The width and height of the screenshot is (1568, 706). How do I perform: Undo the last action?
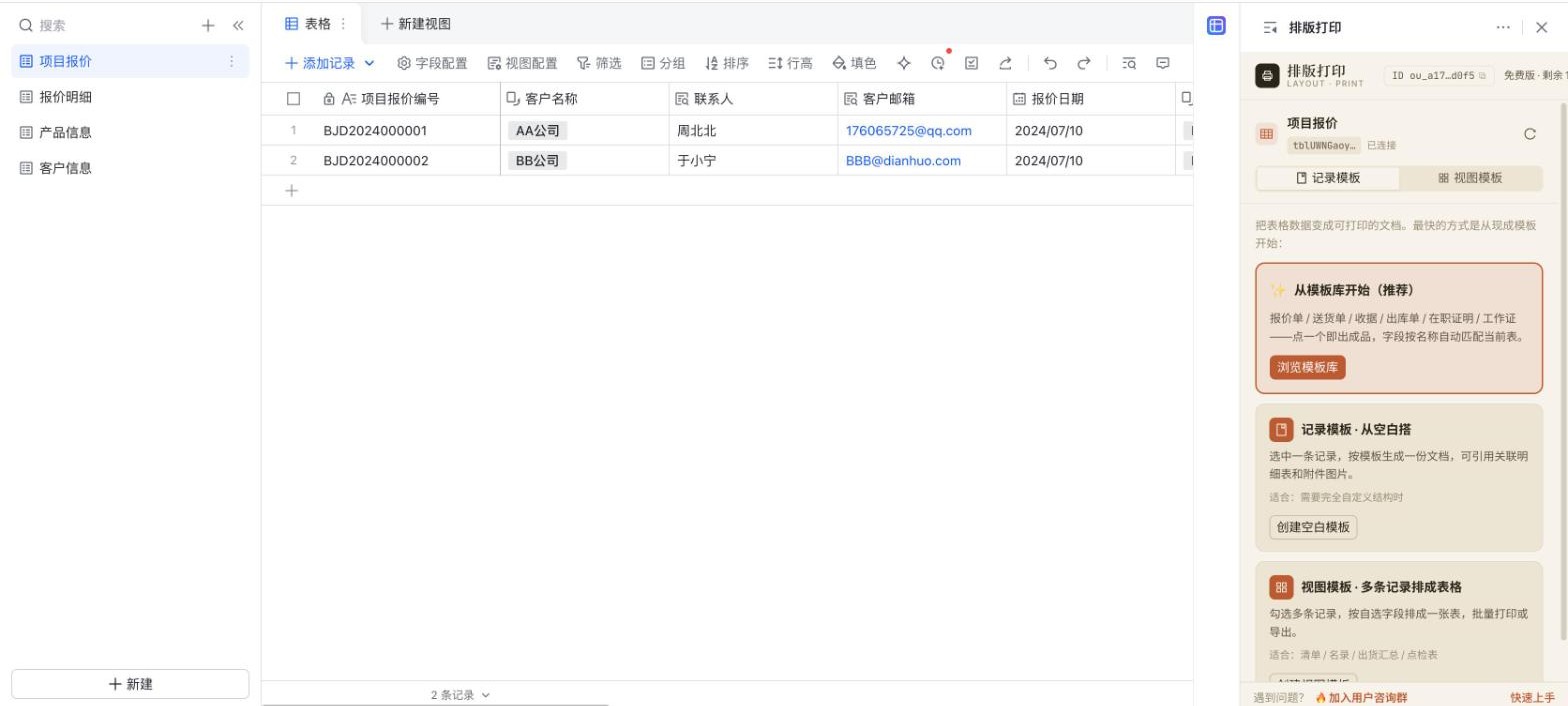[1050, 63]
